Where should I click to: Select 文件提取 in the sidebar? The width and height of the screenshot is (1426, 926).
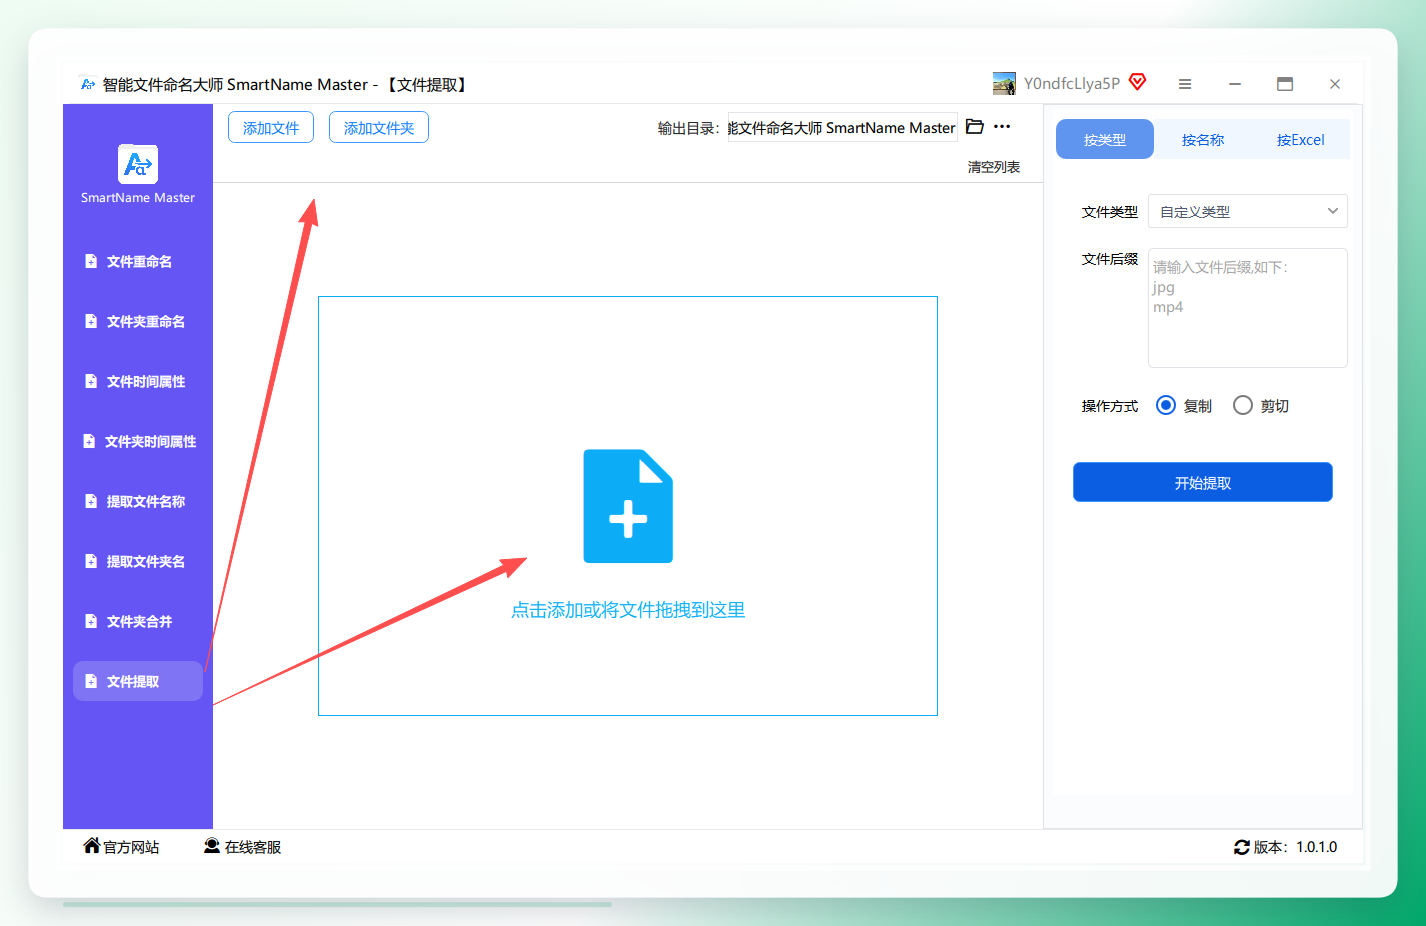click(x=138, y=681)
